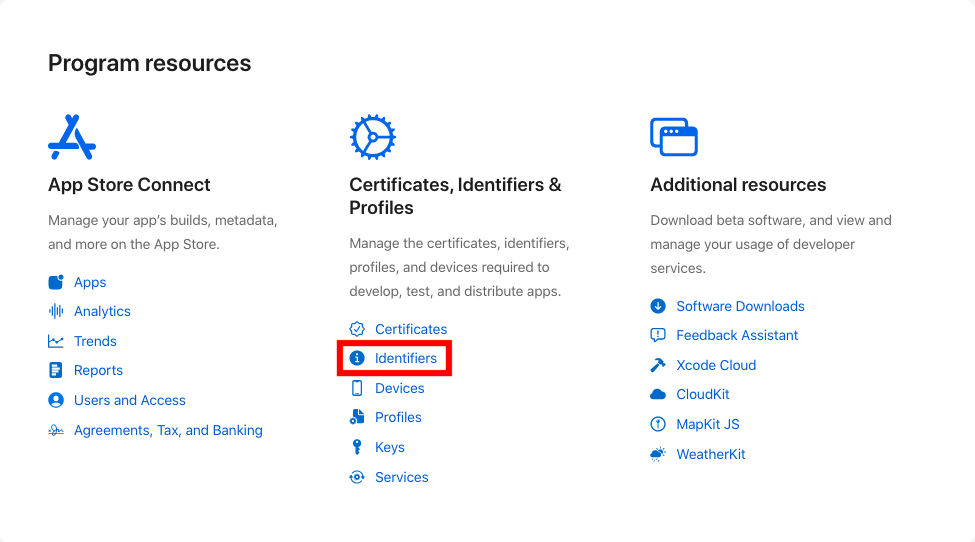The height and width of the screenshot is (542, 975).
Task: Open the Certificates link
Action: [411, 329]
